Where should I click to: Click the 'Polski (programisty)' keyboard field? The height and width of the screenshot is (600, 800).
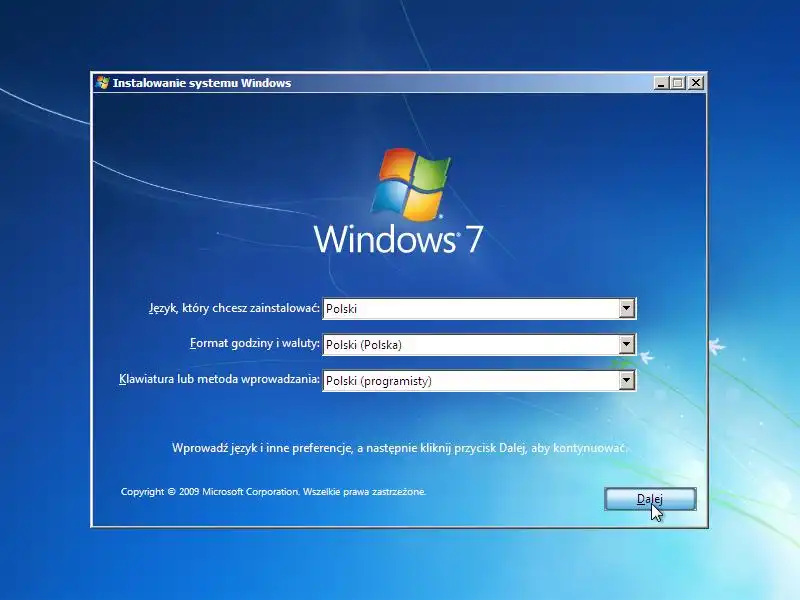tap(479, 381)
